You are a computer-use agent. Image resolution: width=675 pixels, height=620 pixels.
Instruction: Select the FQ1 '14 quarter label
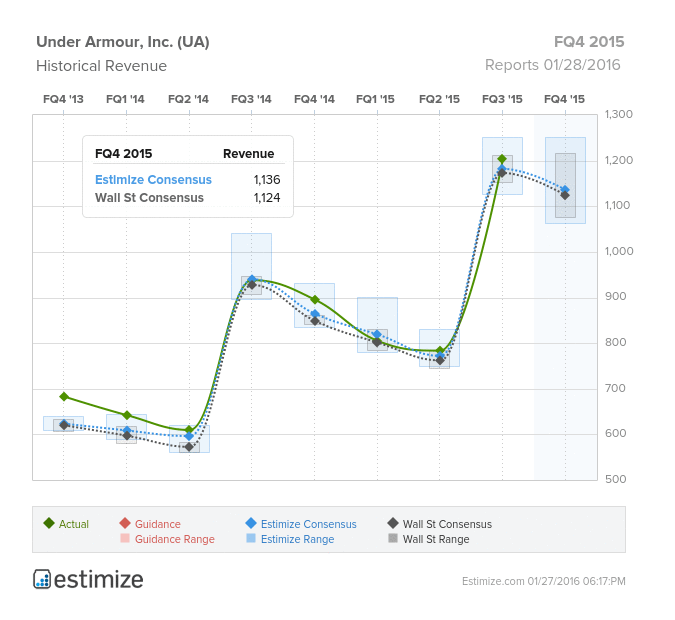click(125, 99)
